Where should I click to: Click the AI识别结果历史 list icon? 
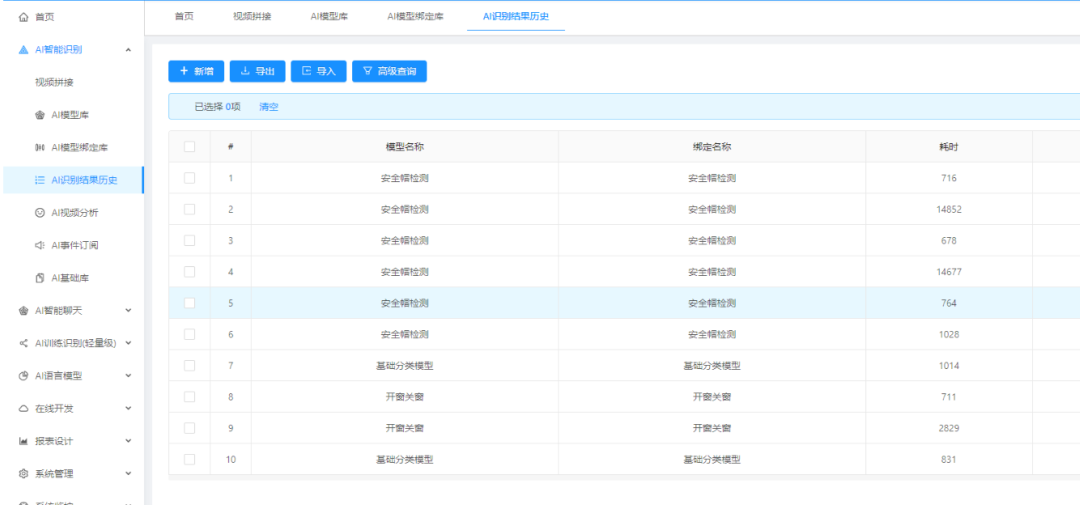[x=40, y=181]
